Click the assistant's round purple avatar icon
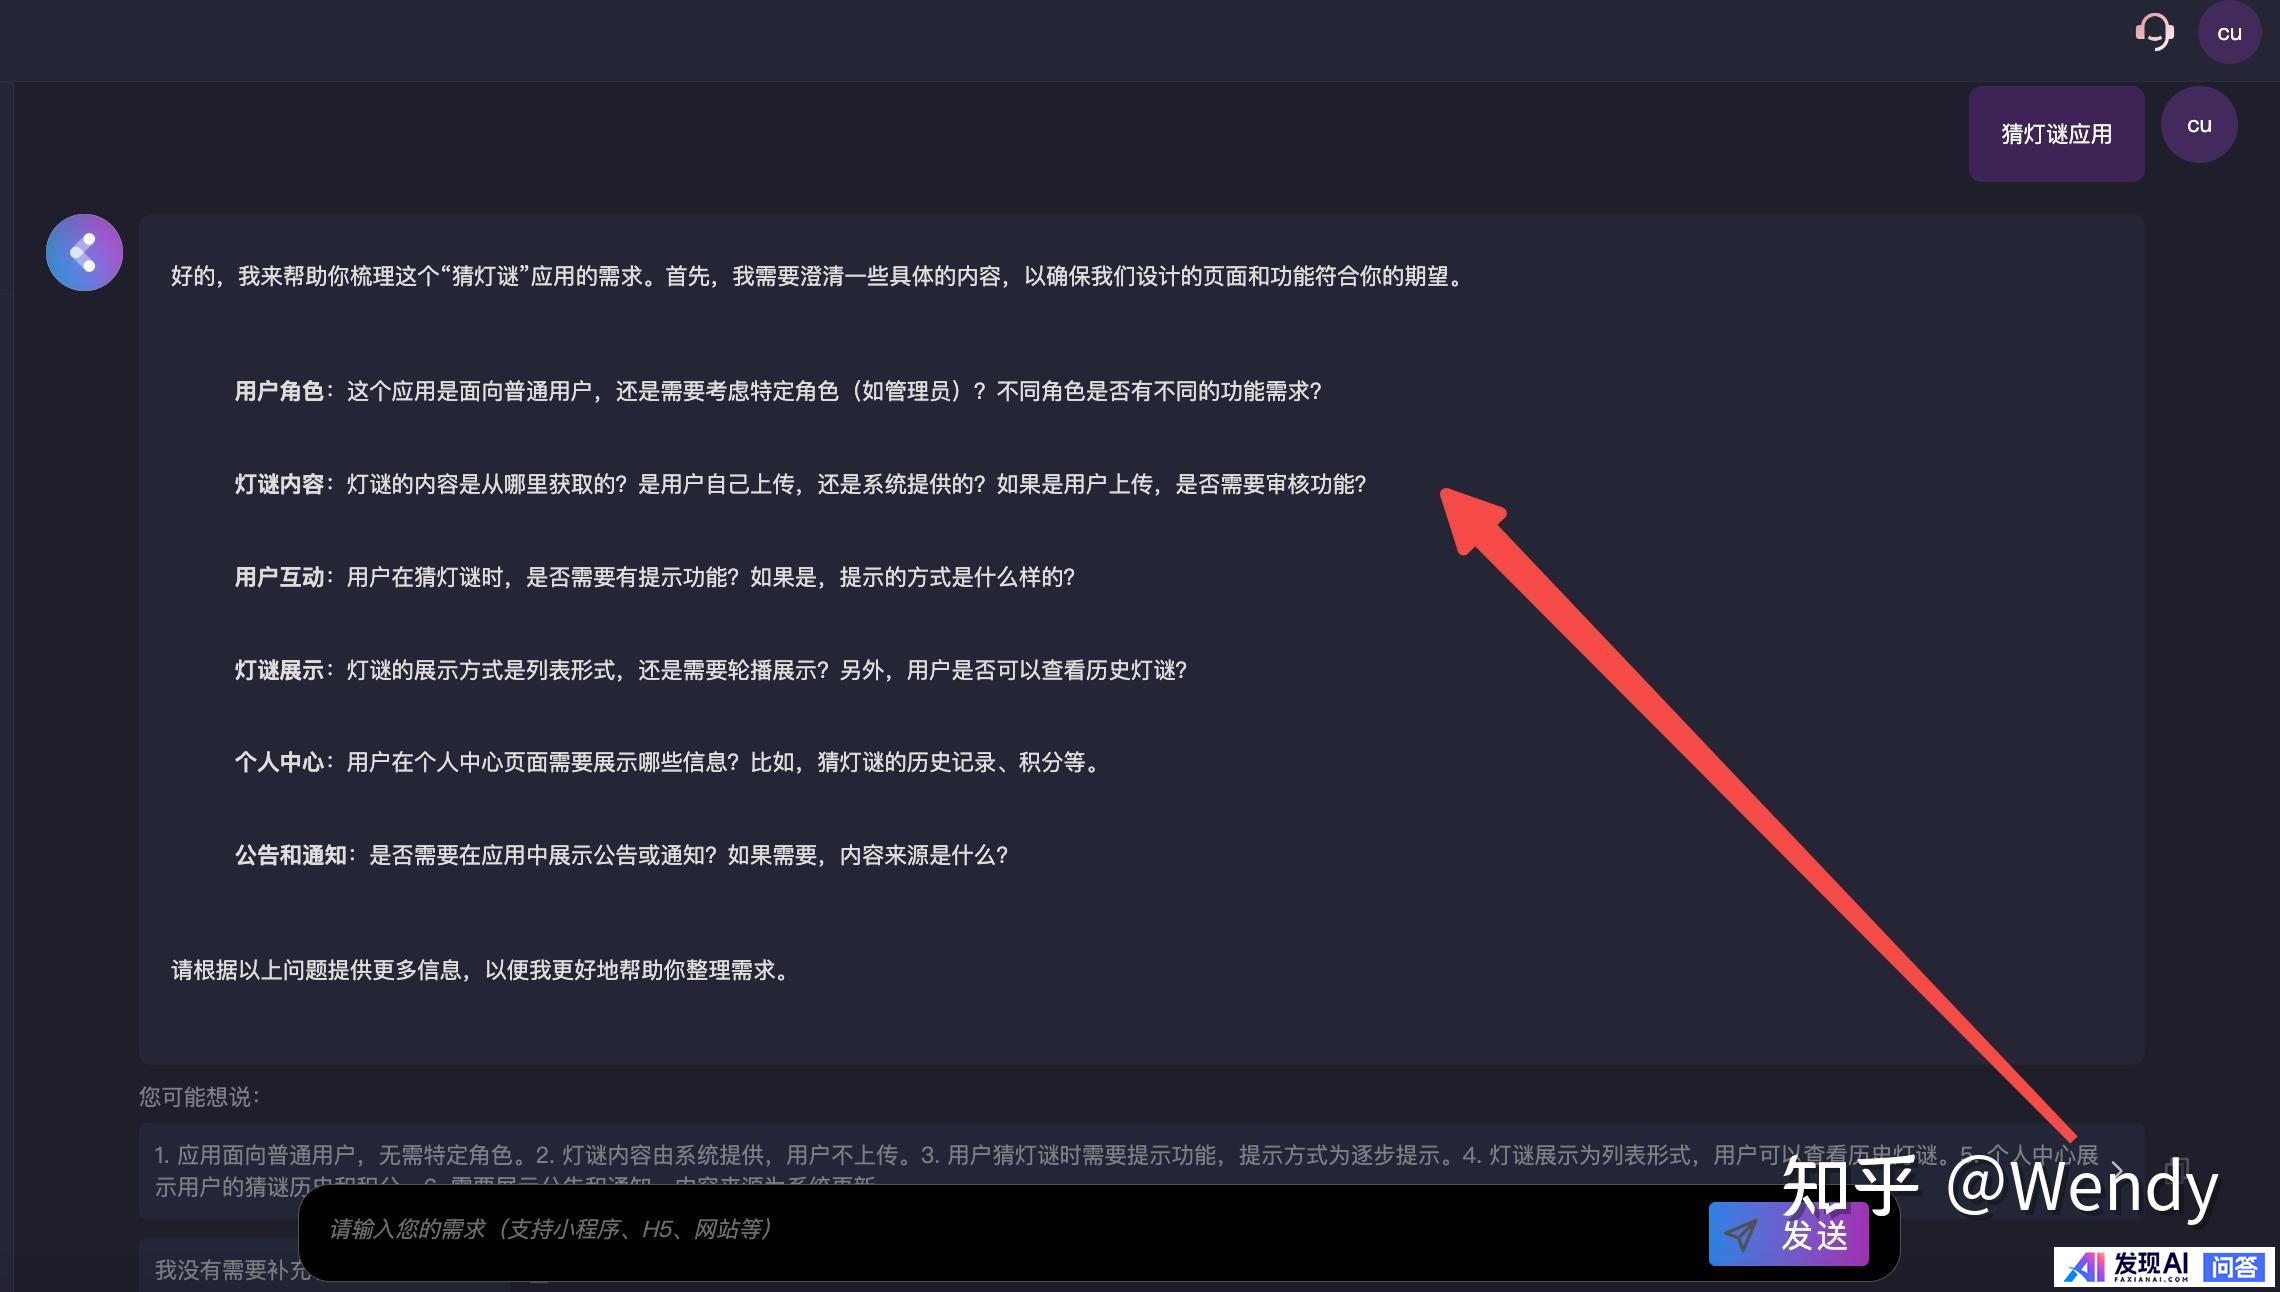Image resolution: width=2280 pixels, height=1292 pixels. coord(84,252)
